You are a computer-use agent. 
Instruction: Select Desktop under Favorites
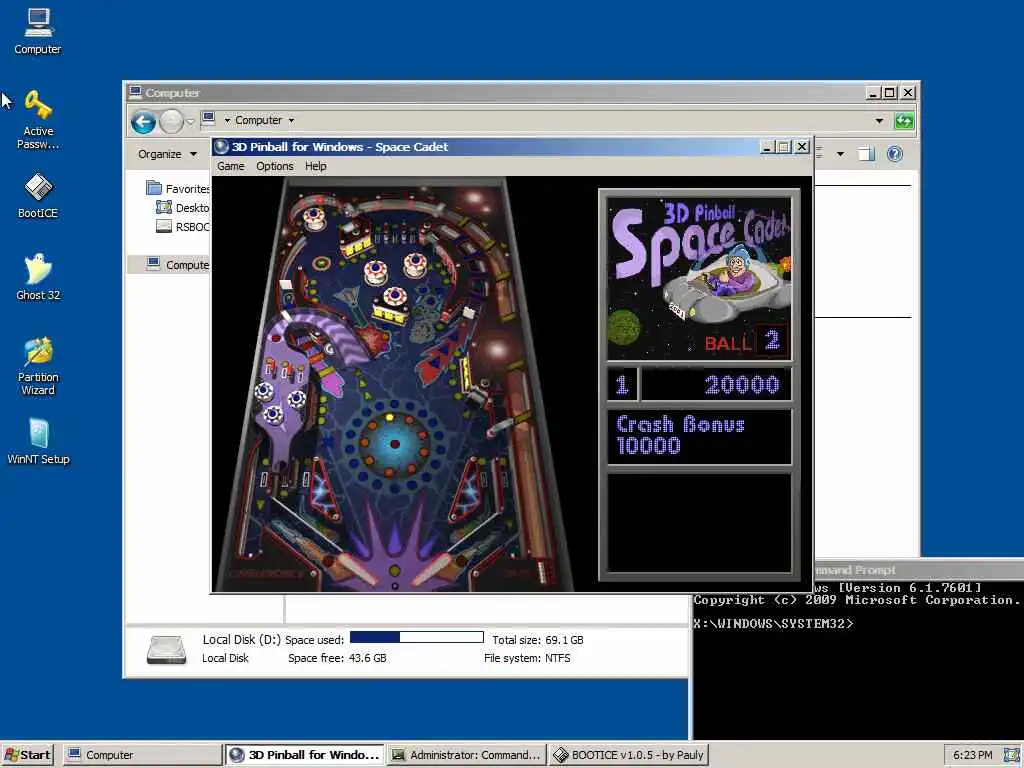[183, 208]
